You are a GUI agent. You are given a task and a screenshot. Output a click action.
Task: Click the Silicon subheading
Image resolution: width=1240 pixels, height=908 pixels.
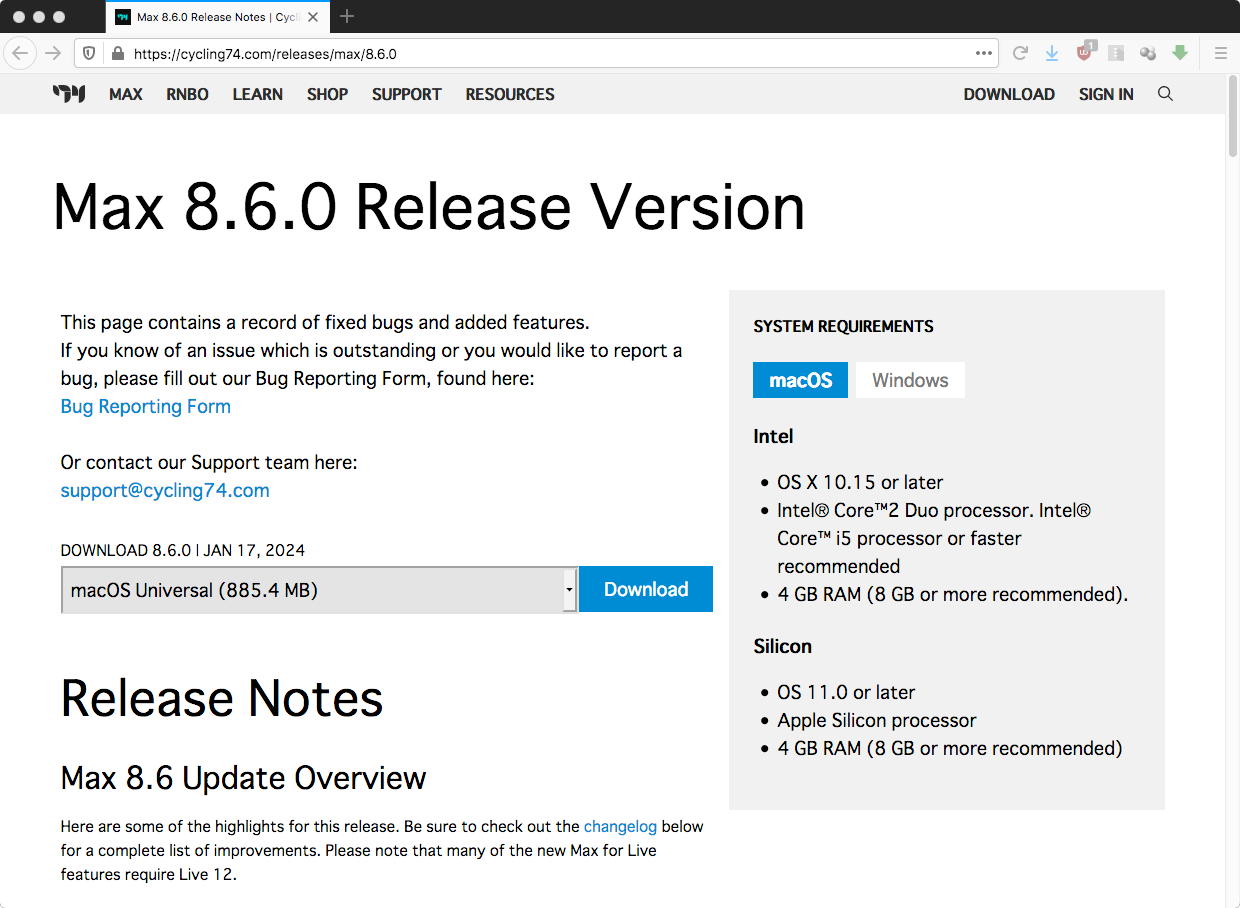(x=782, y=646)
